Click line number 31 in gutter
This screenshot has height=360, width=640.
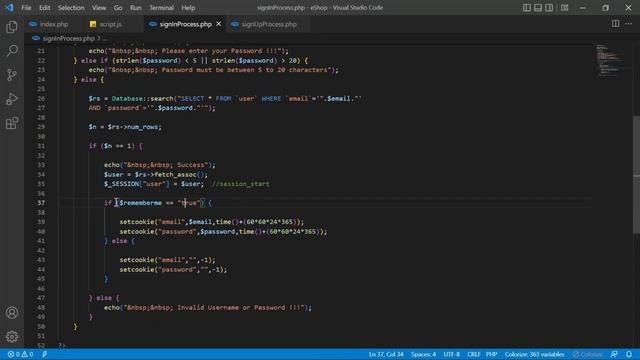(x=41, y=146)
